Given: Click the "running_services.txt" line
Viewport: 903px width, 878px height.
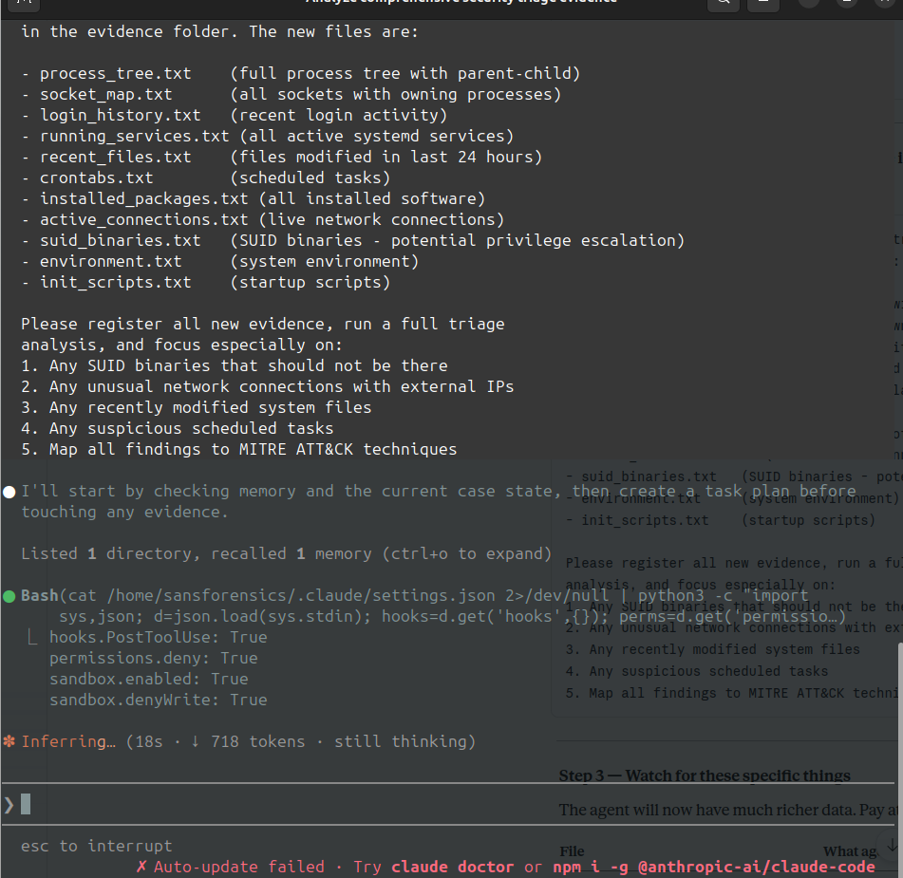Looking at the screenshot, I should click(x=267, y=136).
